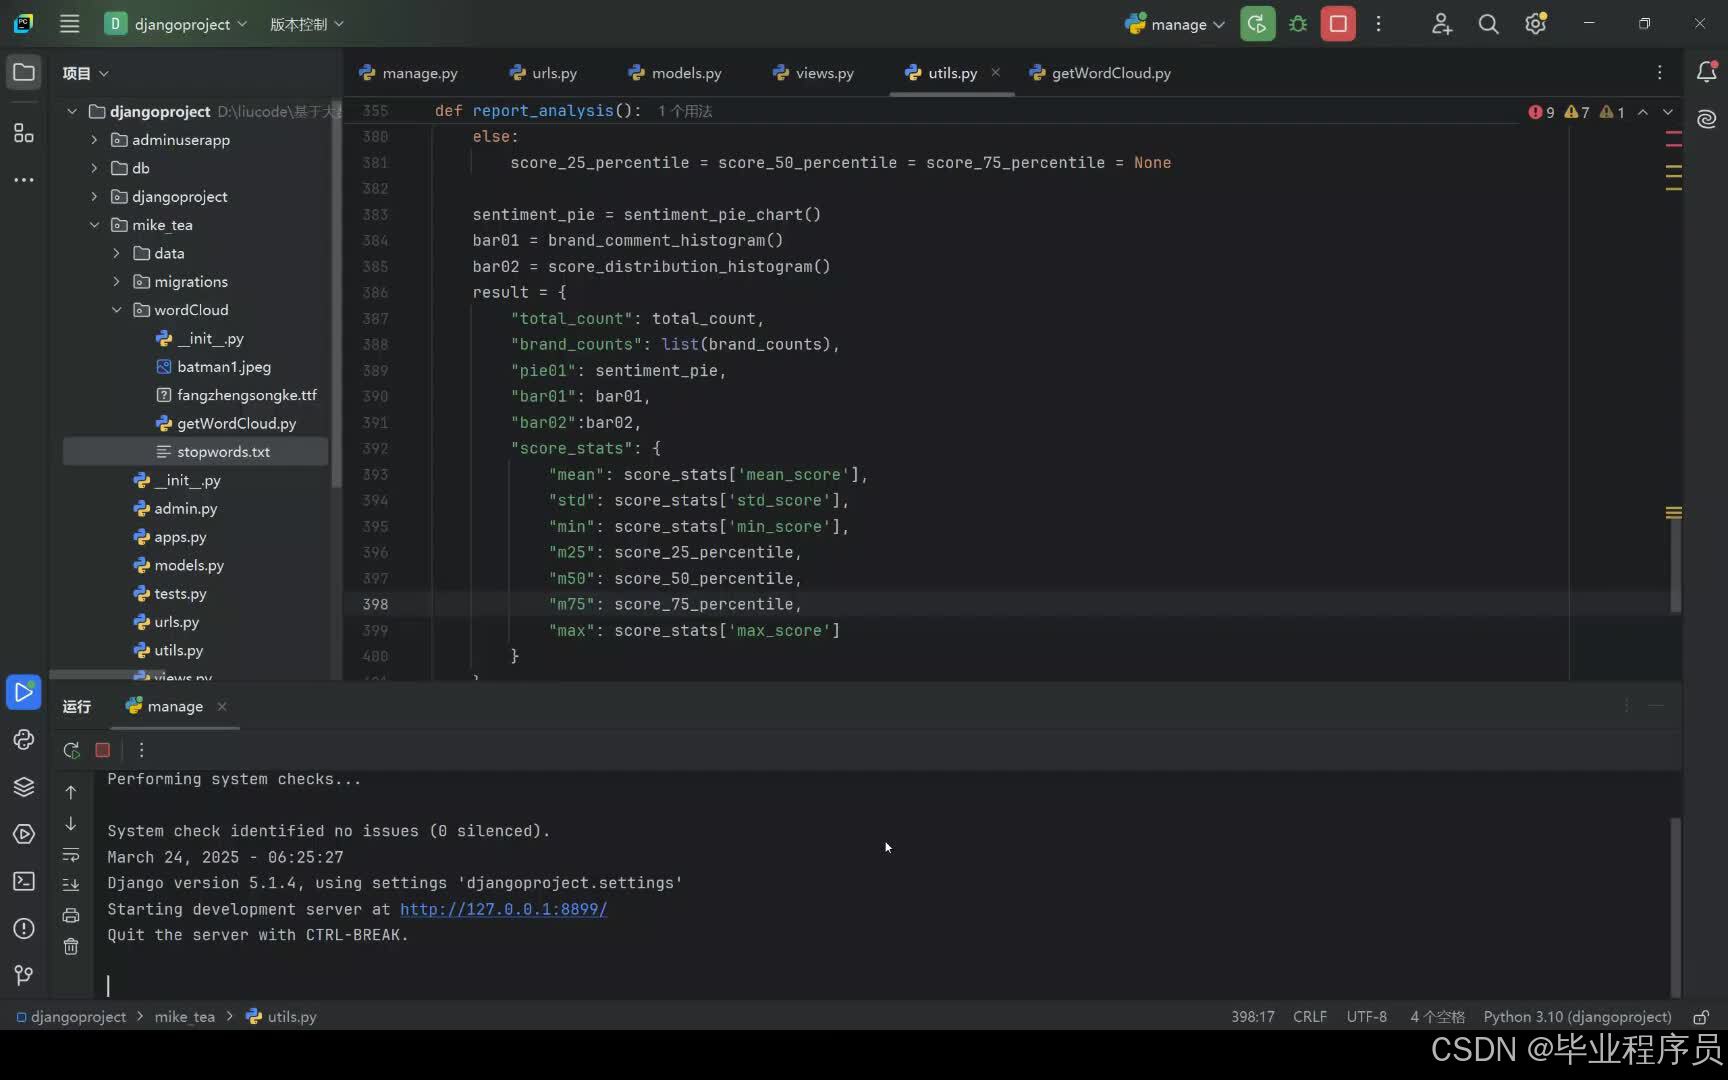The width and height of the screenshot is (1728, 1080).
Task: Switch to the views.py editor tab
Action: click(x=813, y=73)
